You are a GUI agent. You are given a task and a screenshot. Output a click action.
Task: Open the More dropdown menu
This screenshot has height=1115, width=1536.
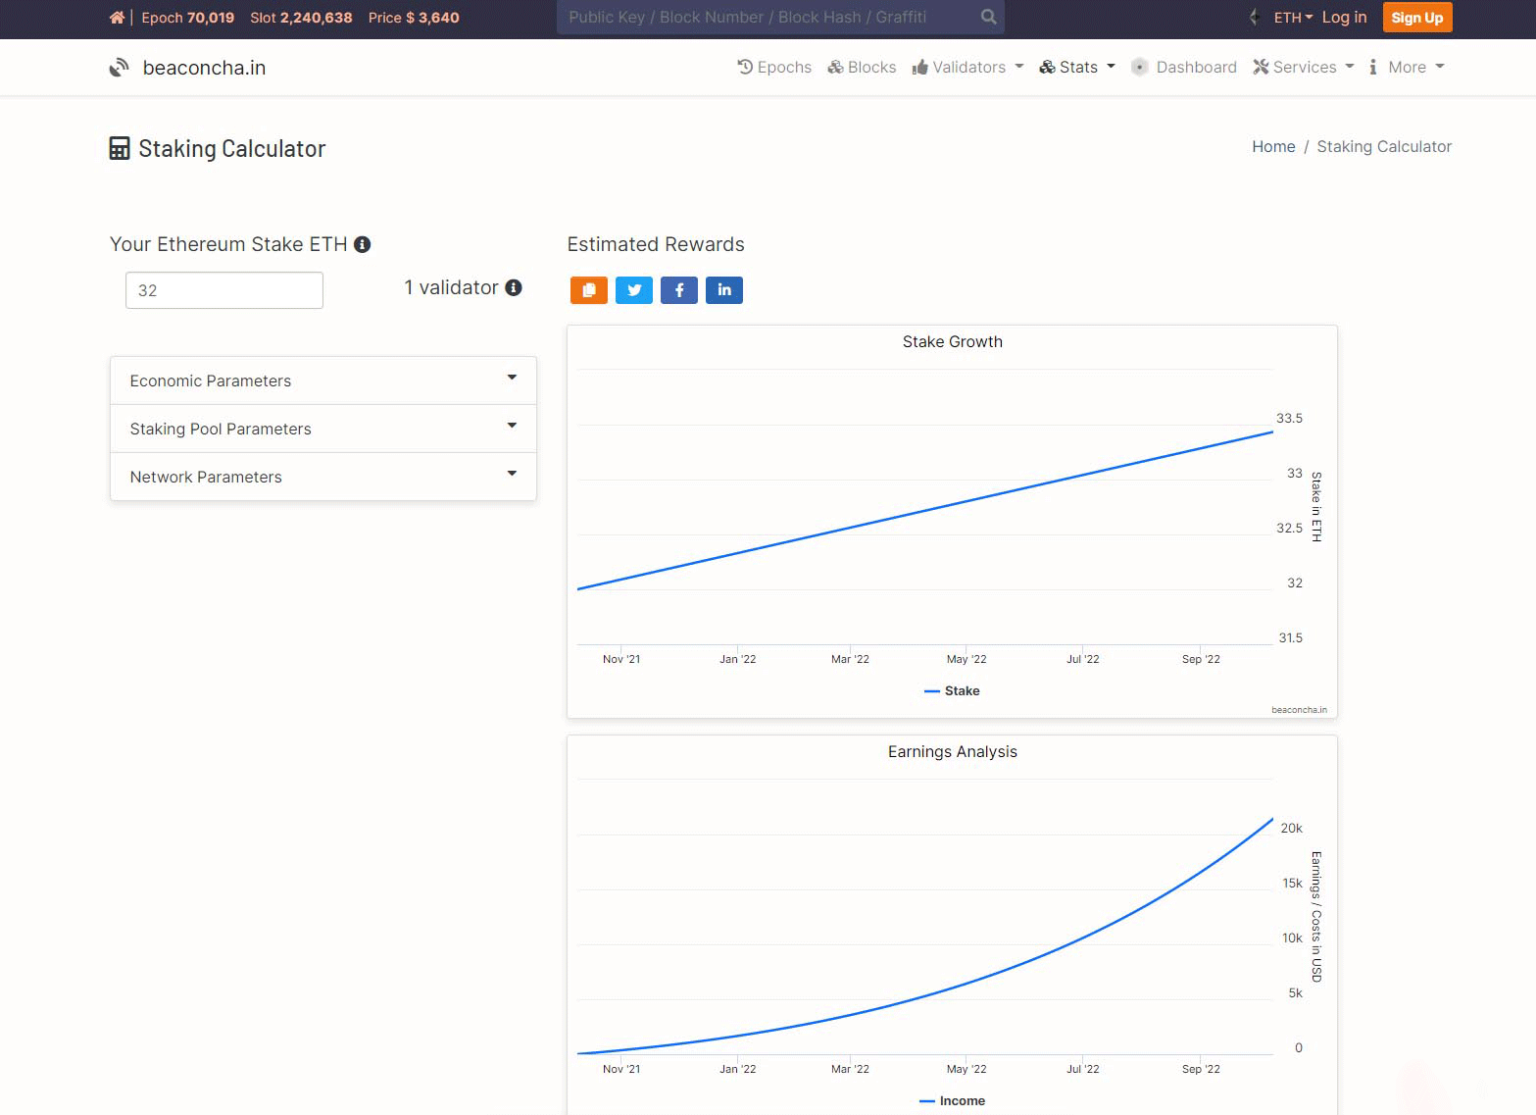1407,67
